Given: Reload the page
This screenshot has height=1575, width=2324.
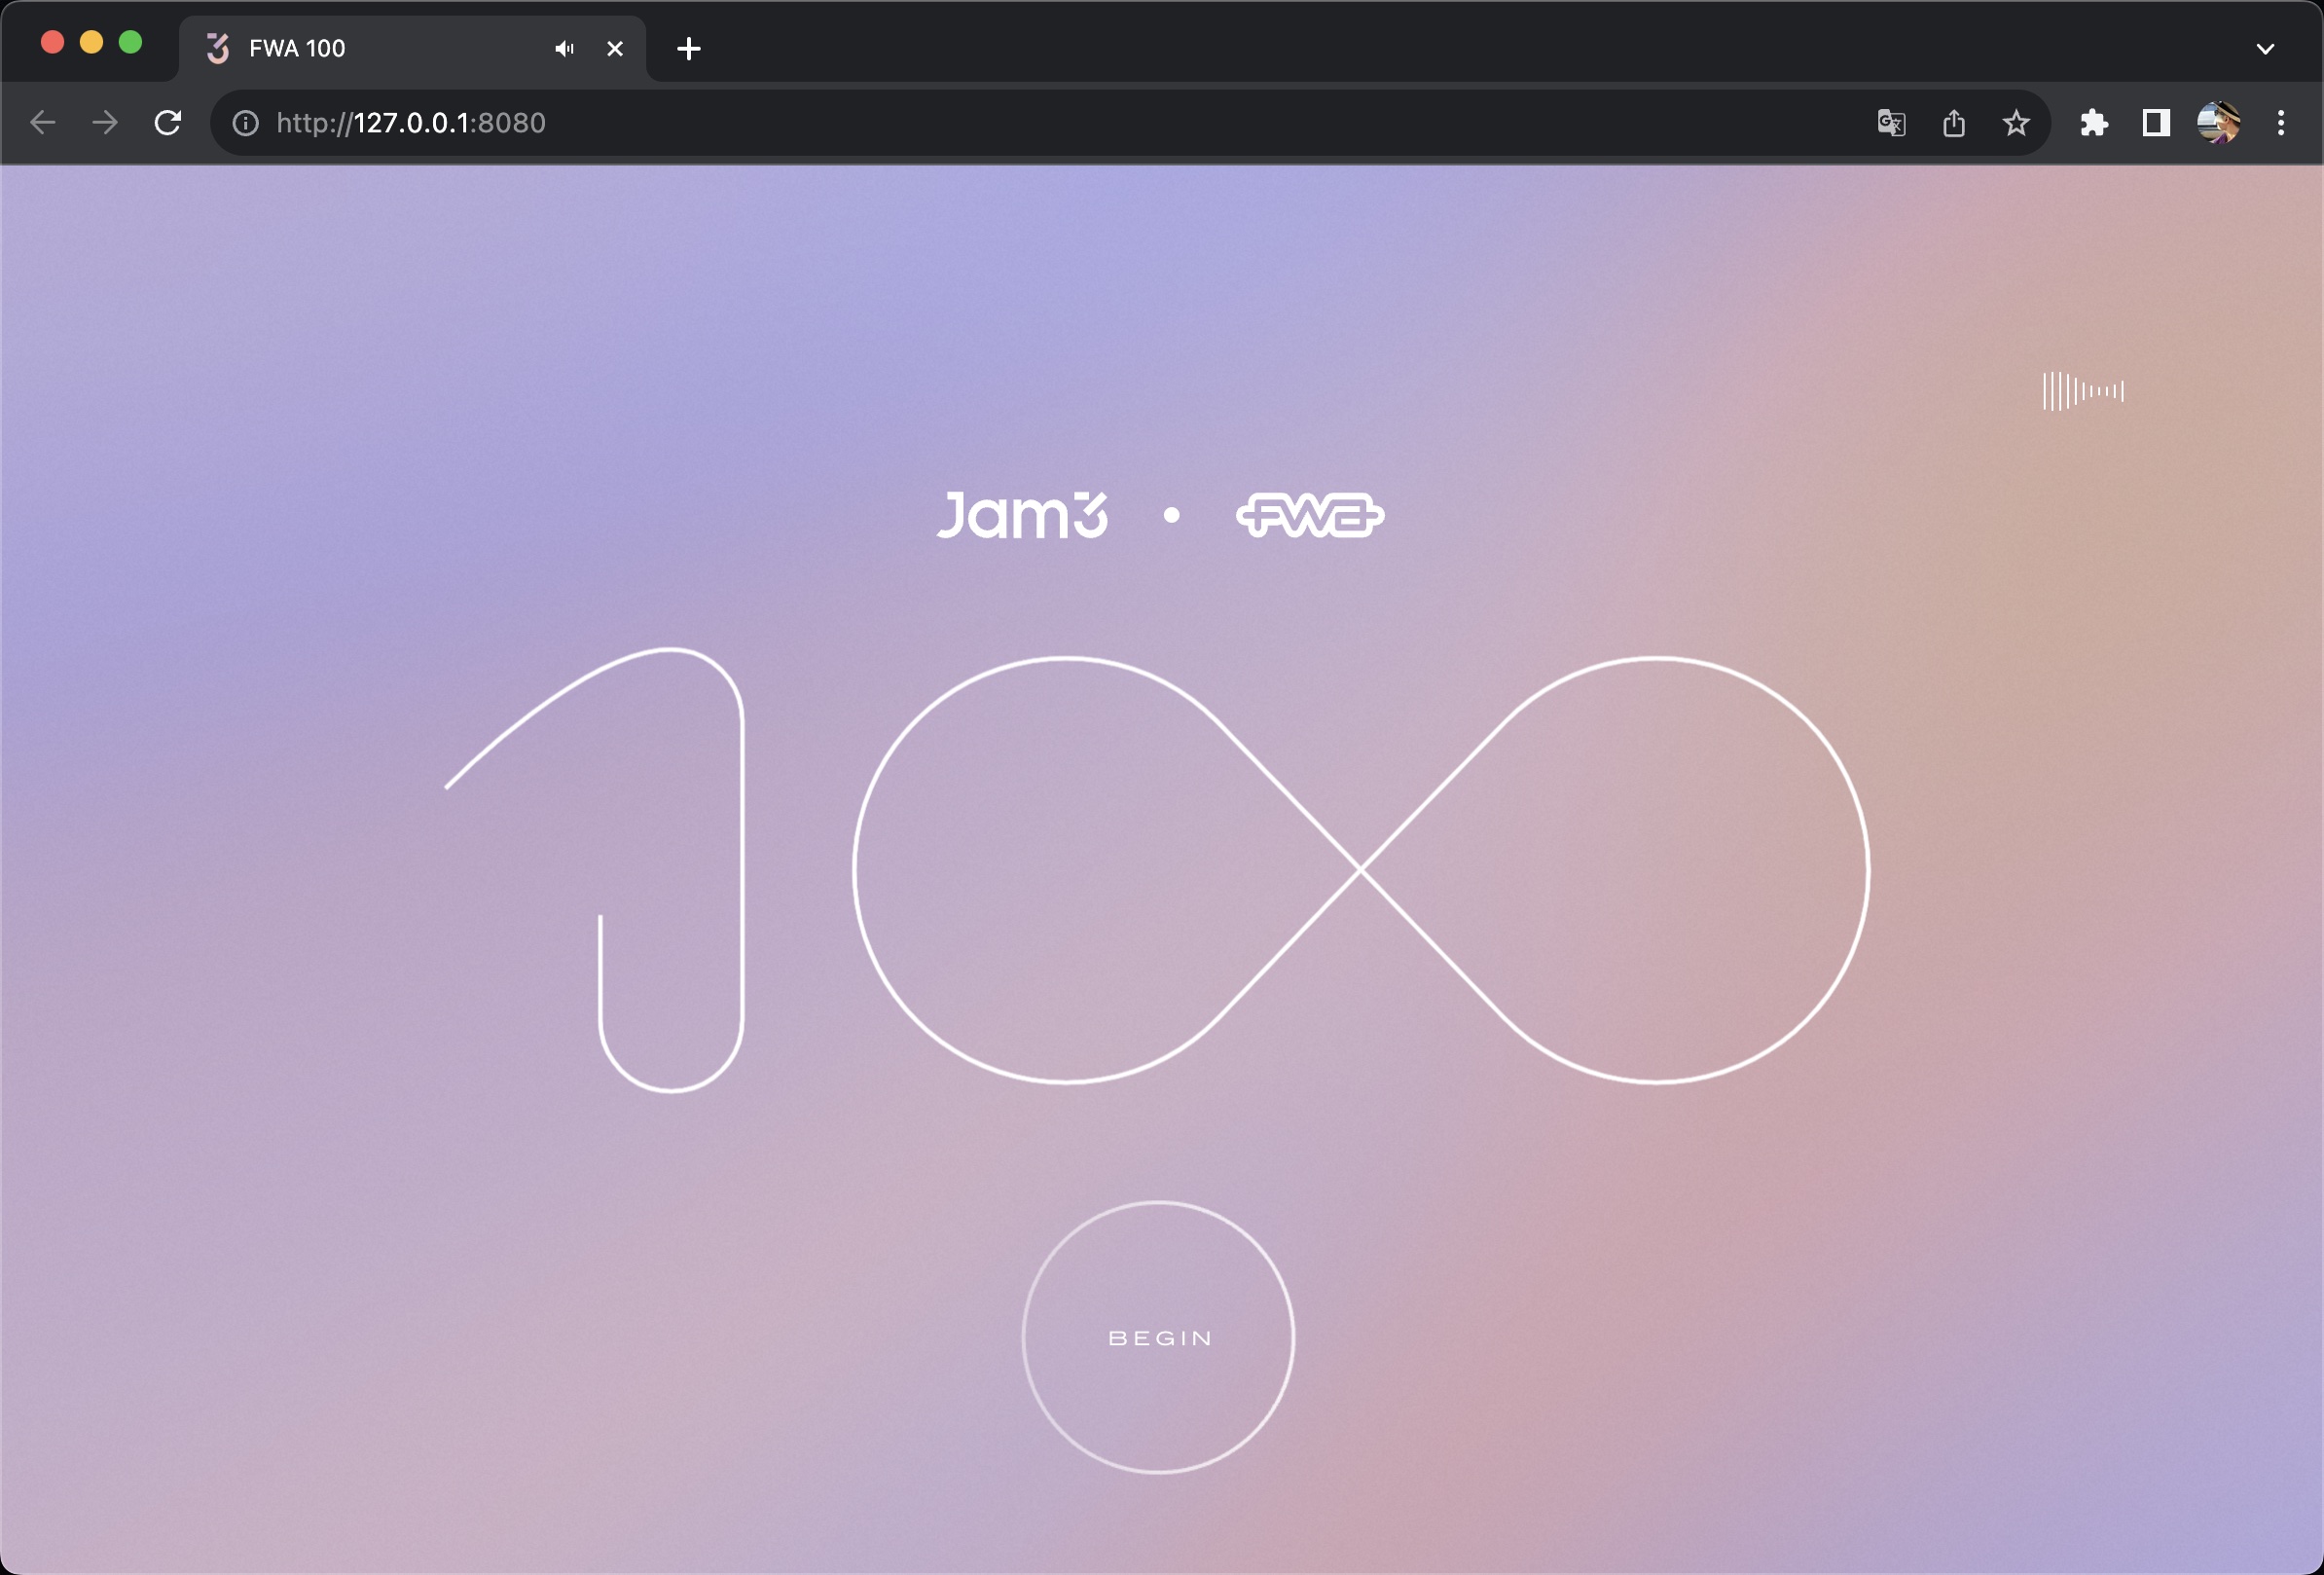Looking at the screenshot, I should click(168, 123).
